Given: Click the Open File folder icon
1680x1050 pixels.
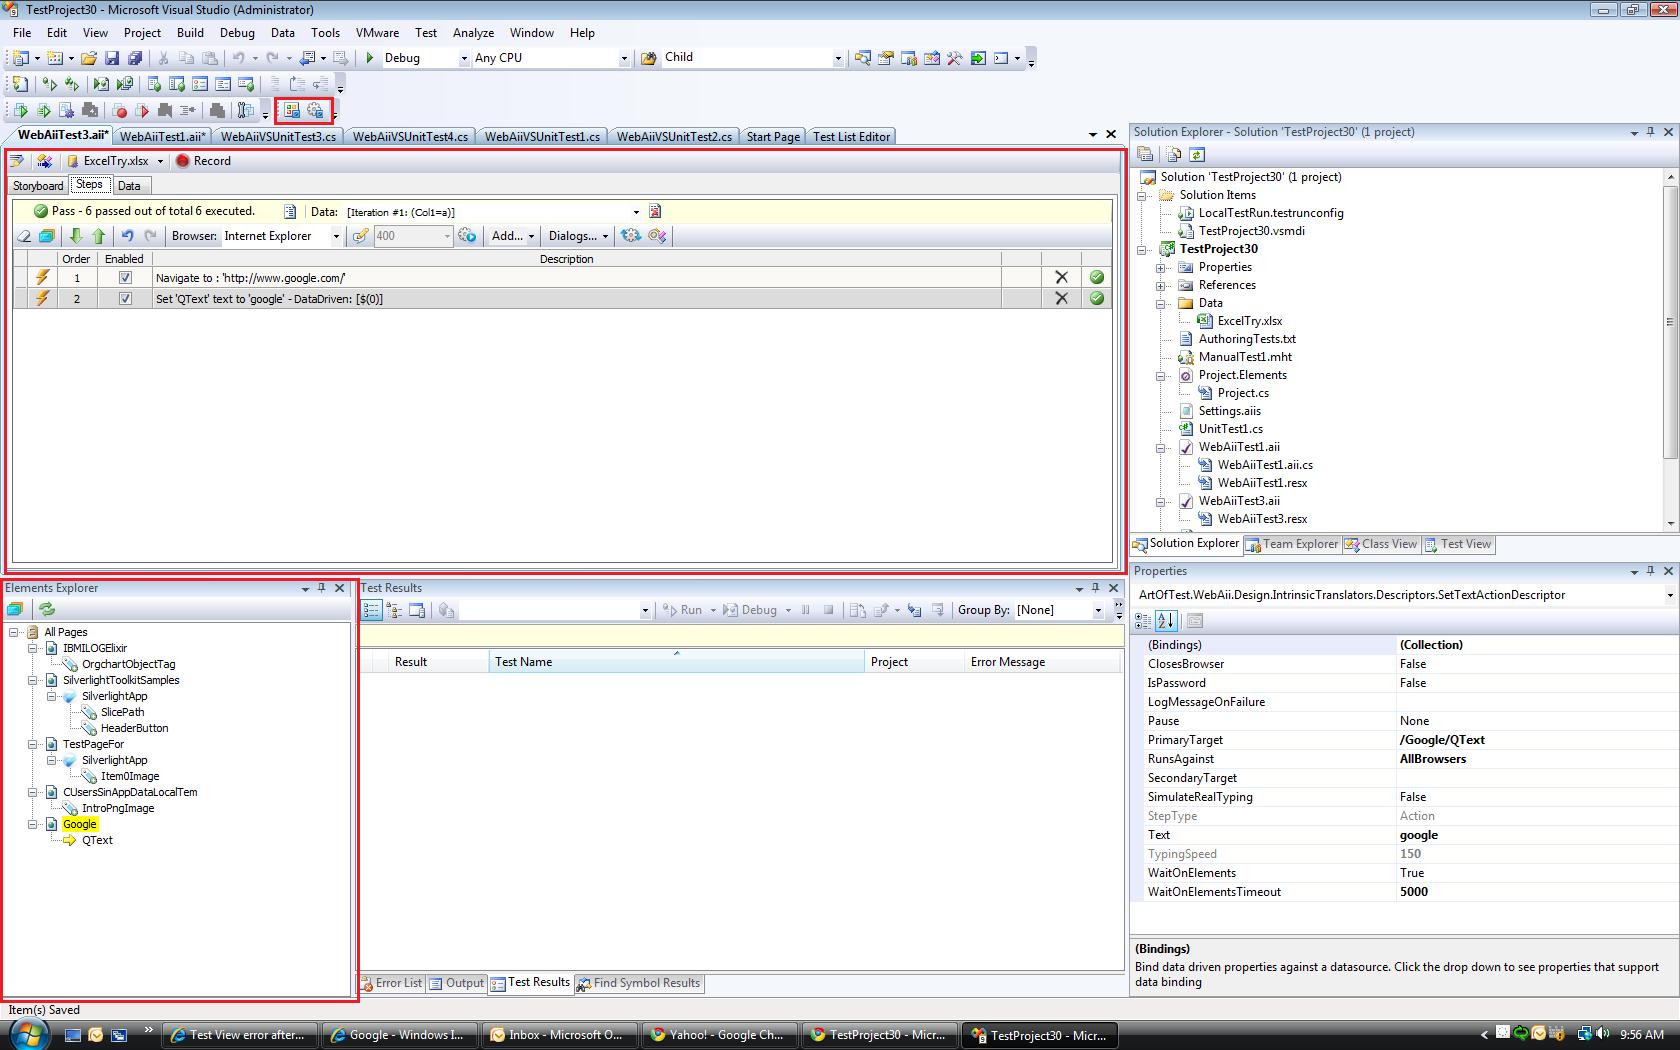Looking at the screenshot, I should pos(89,58).
